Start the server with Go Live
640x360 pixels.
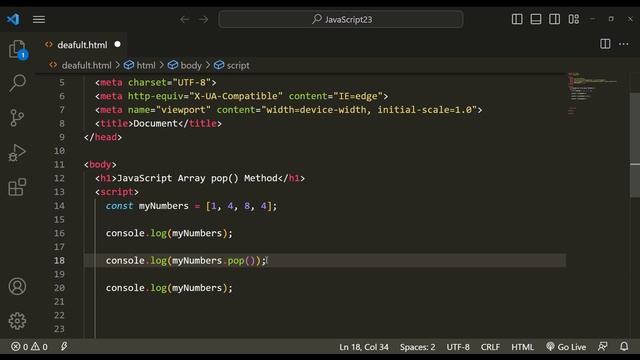pyautogui.click(x=566, y=347)
